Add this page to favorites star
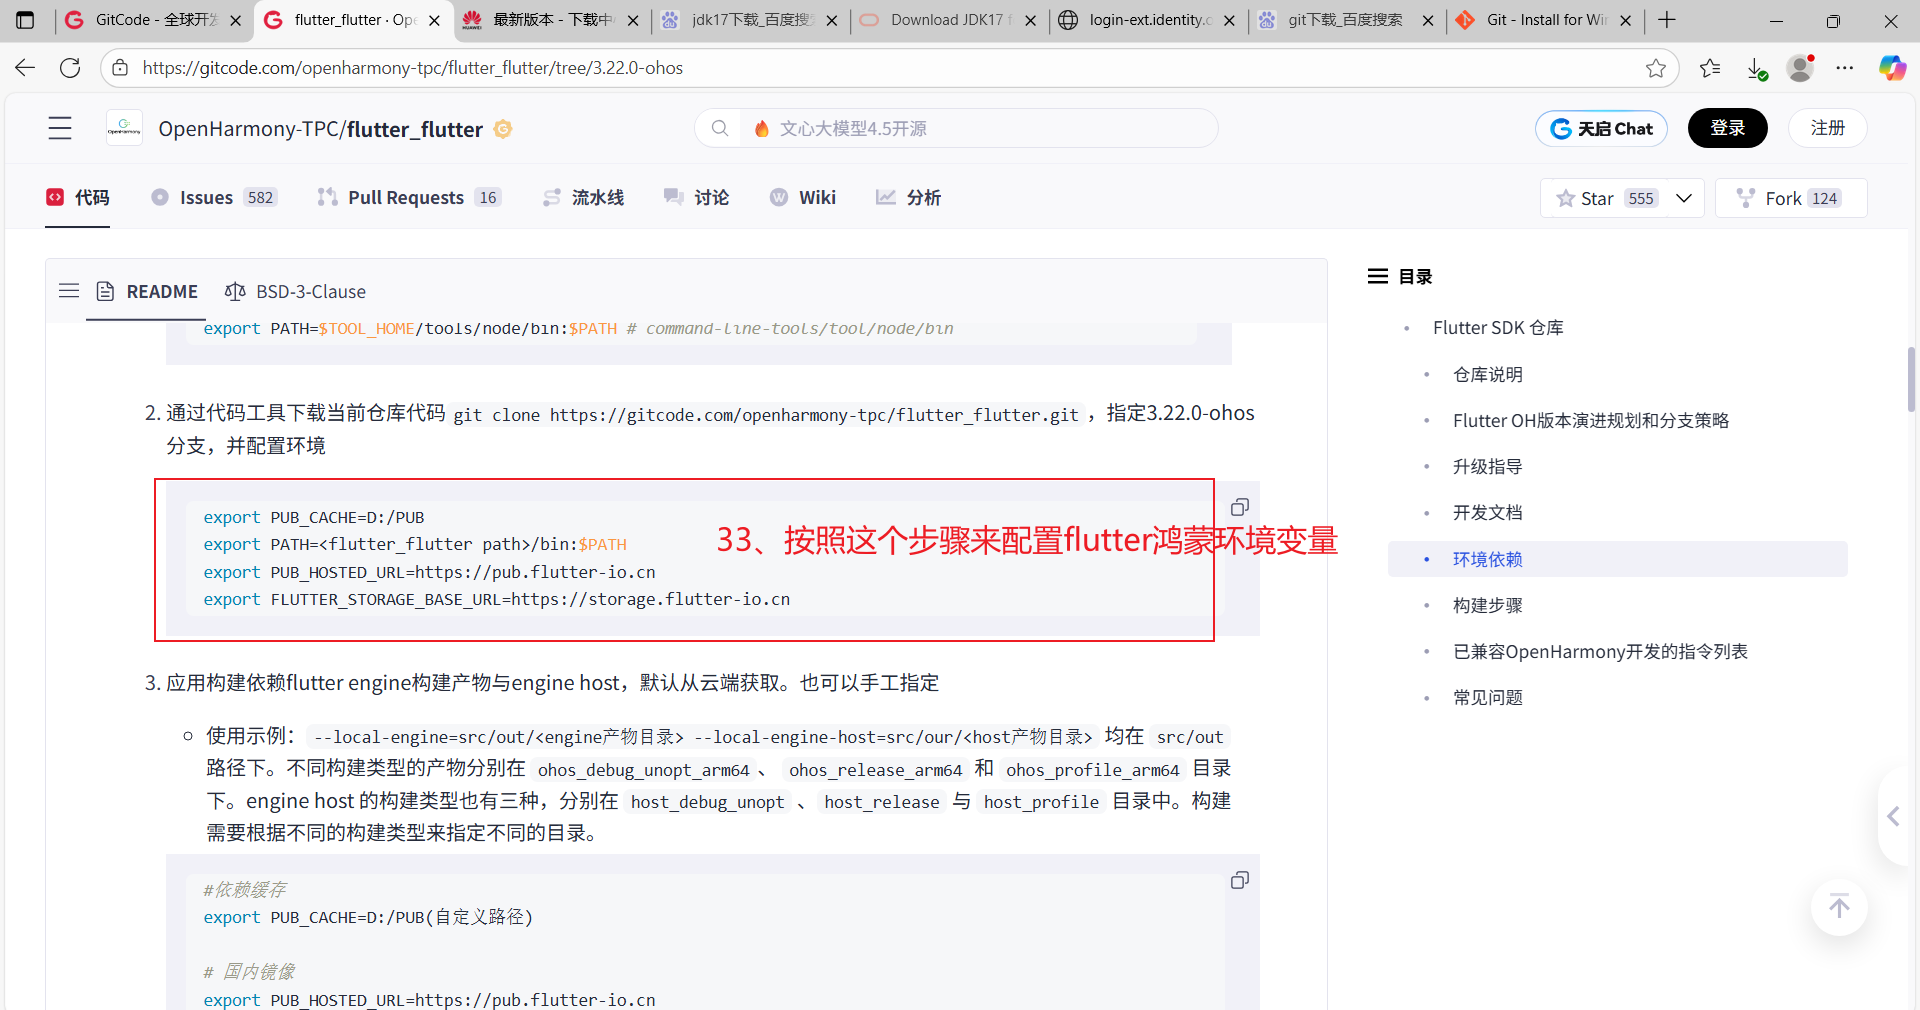 pos(1656,68)
